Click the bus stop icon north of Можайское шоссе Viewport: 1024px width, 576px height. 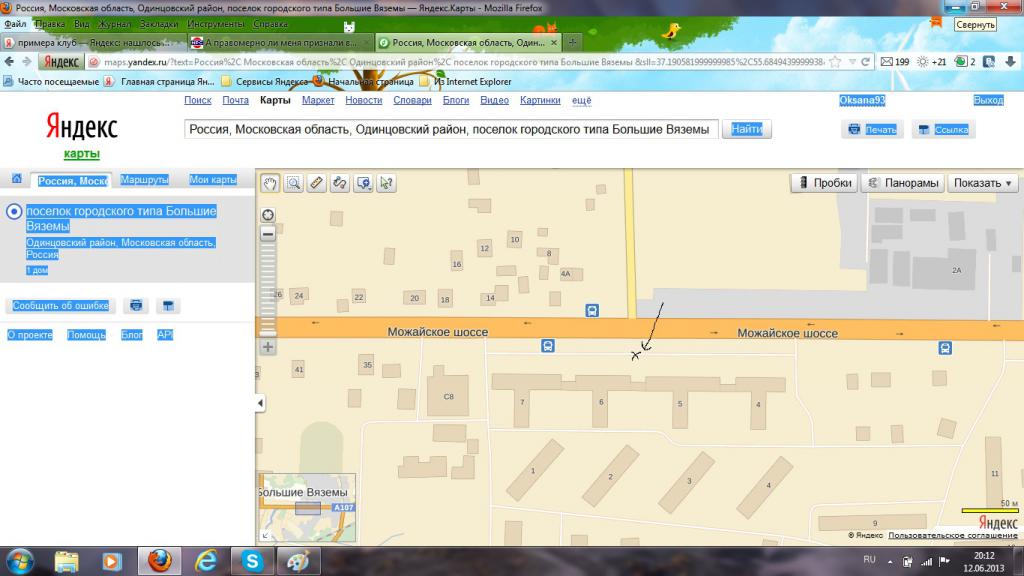592,310
